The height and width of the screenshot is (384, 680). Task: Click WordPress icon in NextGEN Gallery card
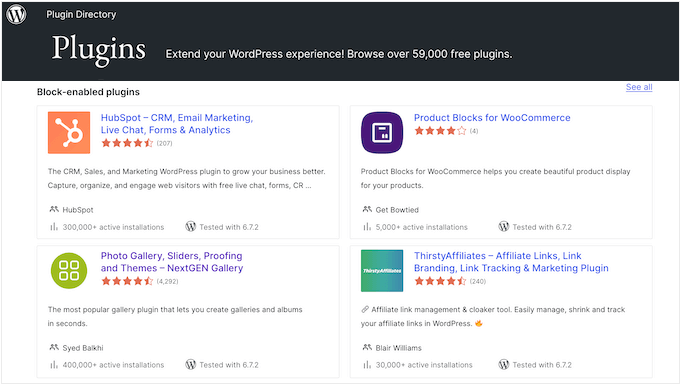[190, 364]
